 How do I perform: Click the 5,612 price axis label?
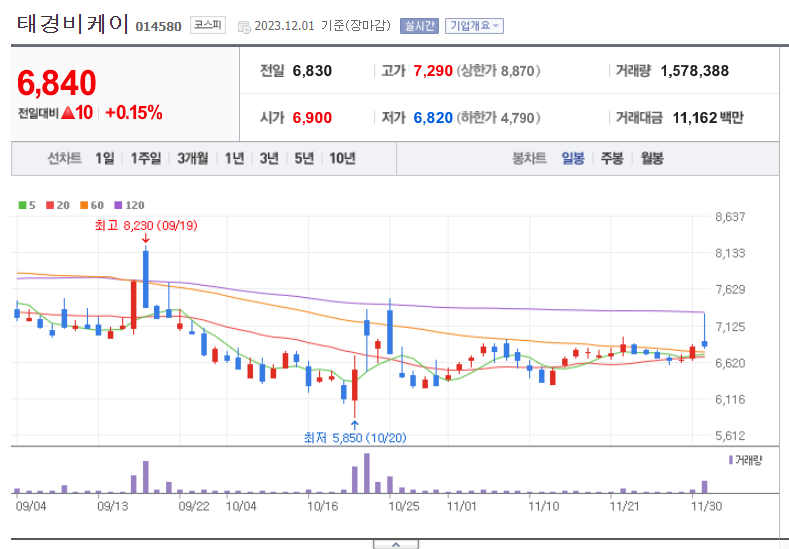tap(730, 436)
